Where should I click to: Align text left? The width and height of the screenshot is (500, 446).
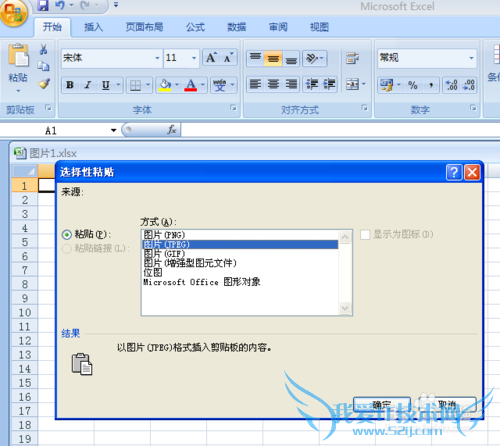click(255, 84)
